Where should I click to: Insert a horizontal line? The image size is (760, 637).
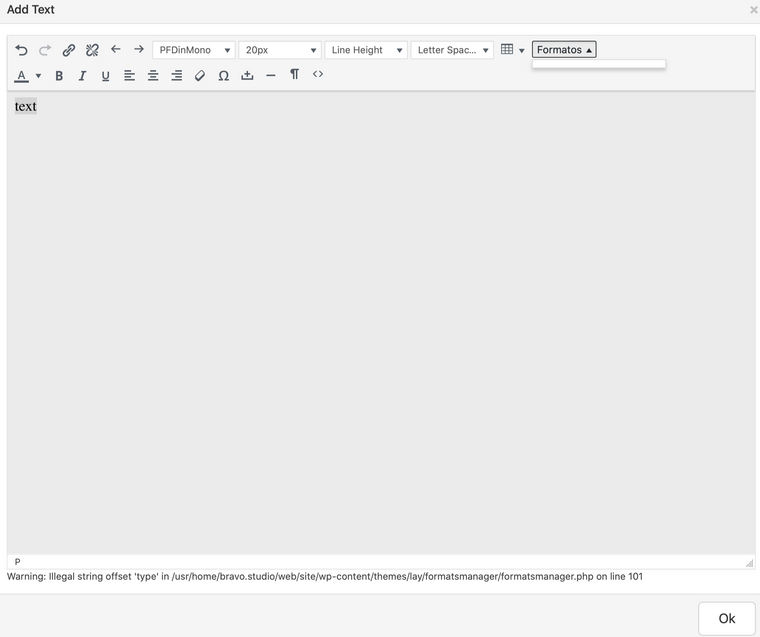point(271,75)
